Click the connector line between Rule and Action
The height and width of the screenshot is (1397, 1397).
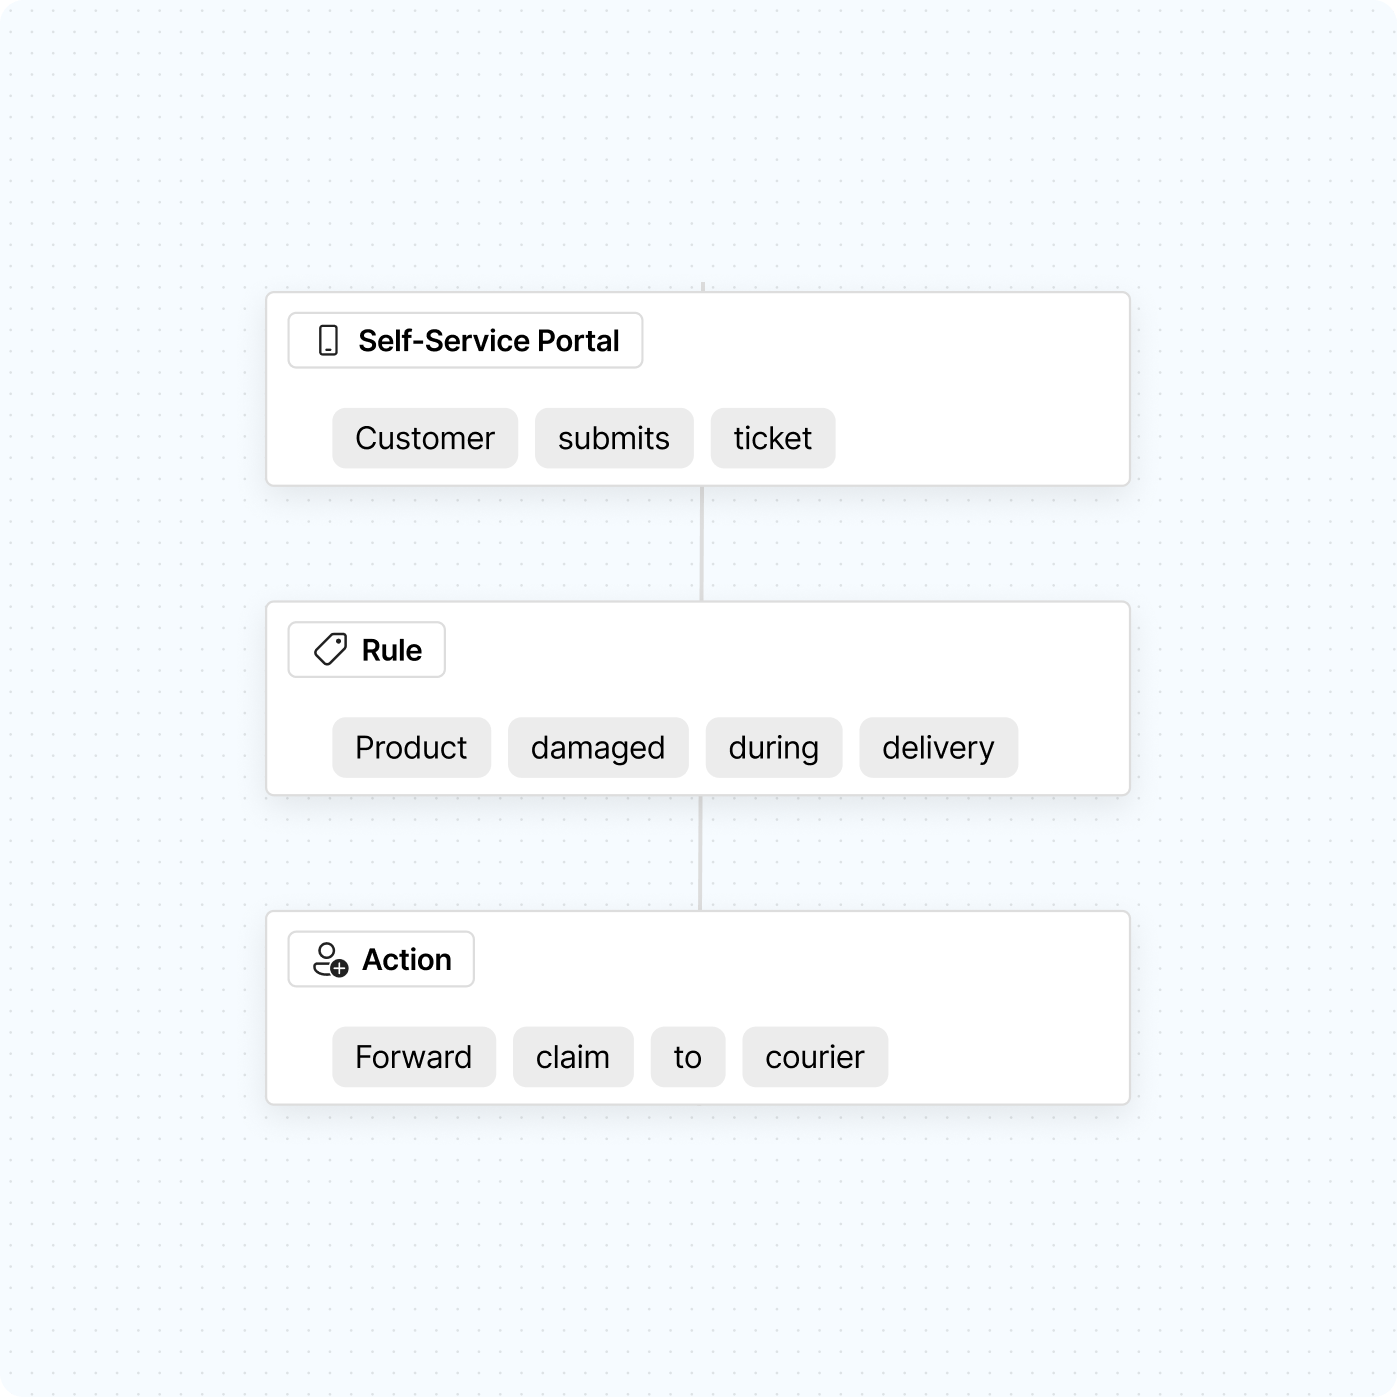[x=701, y=853]
